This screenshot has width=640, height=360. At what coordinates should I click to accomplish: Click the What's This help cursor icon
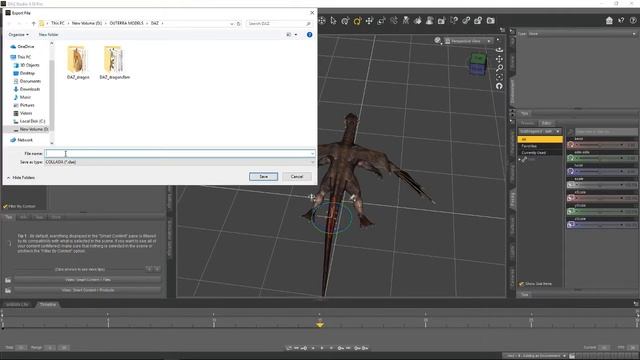(621, 20)
